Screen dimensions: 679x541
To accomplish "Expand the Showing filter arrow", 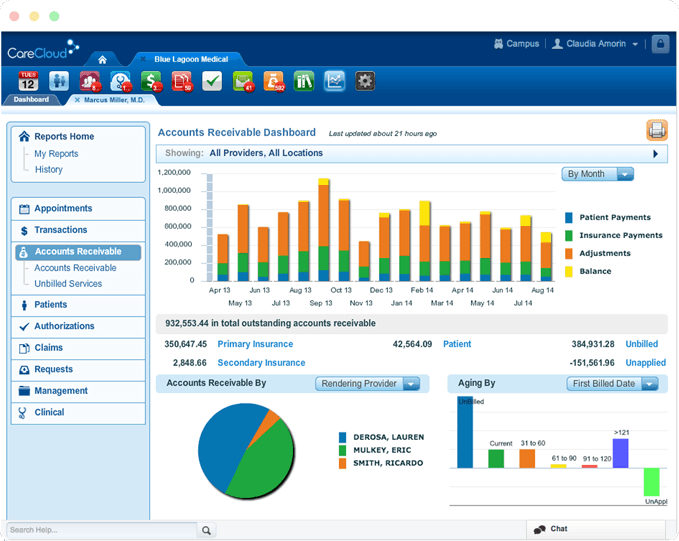I will (x=656, y=154).
